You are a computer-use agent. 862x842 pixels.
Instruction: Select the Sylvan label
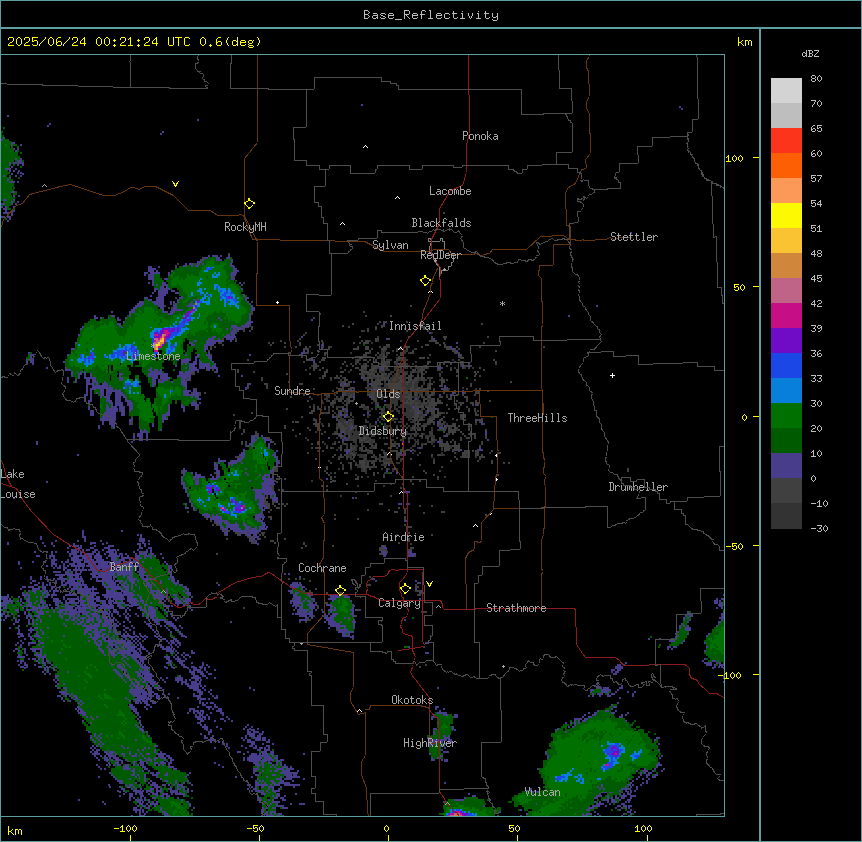(x=390, y=245)
